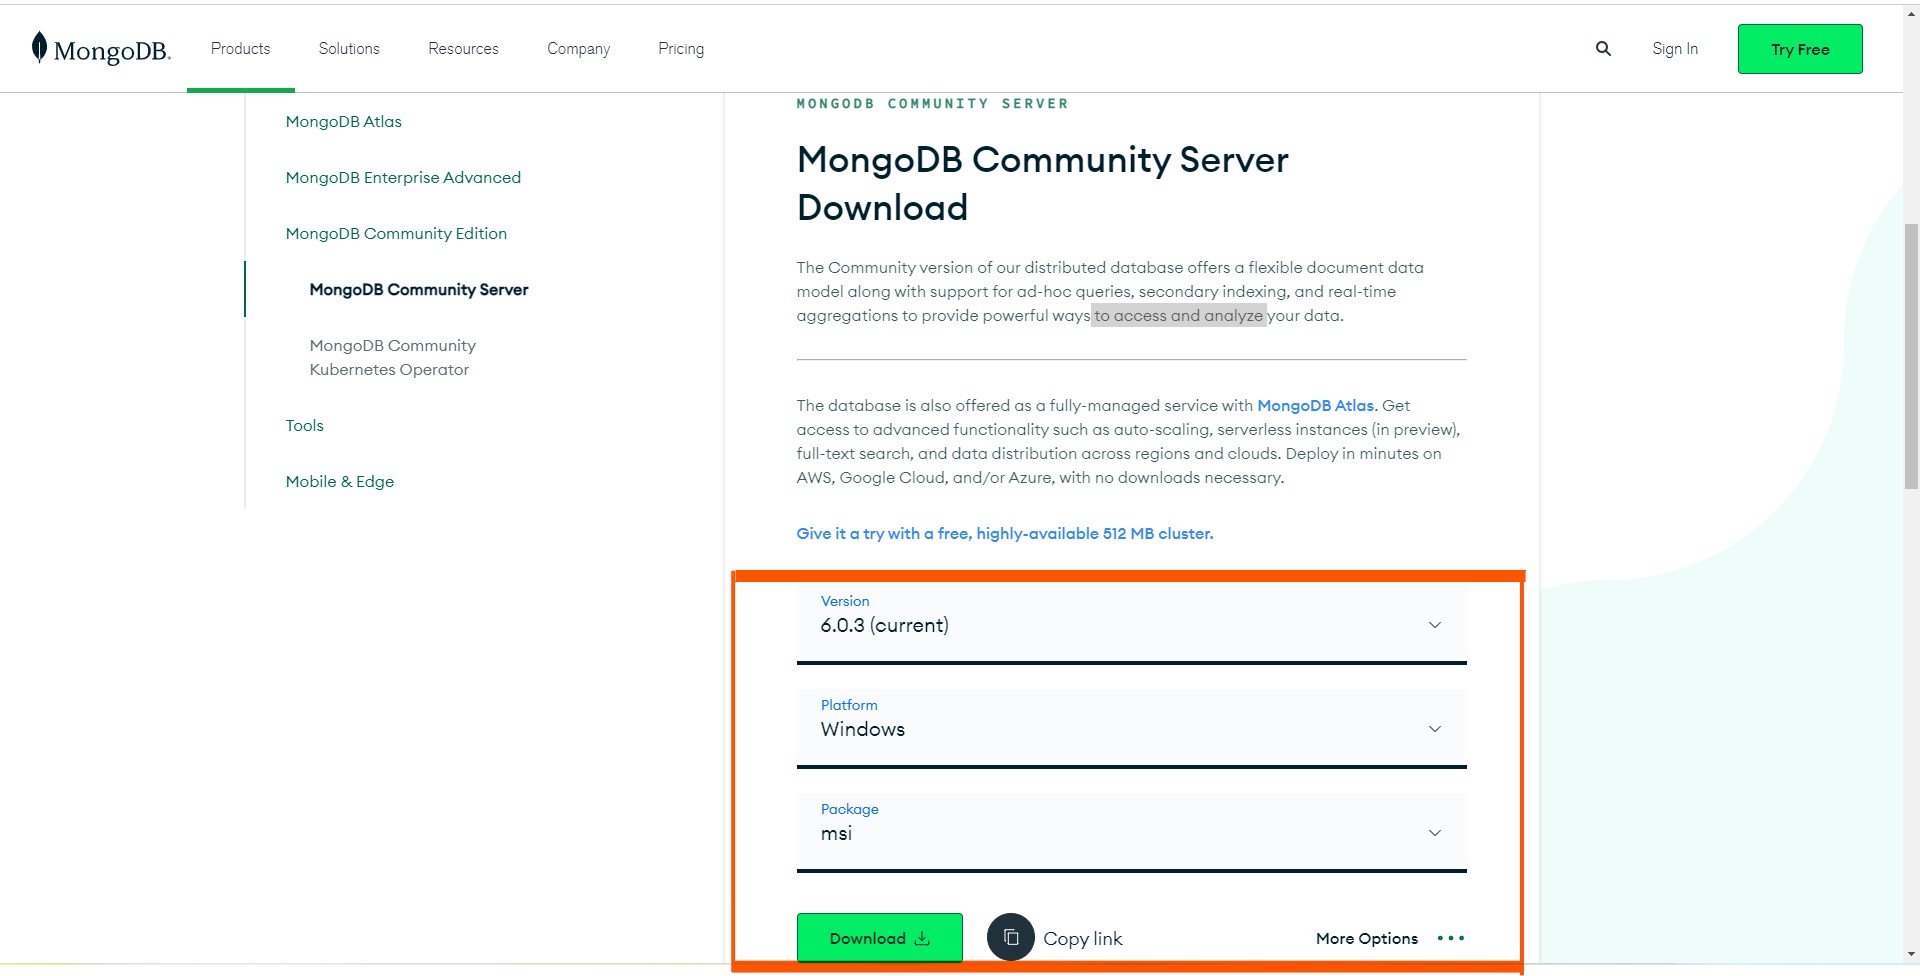Open the Solutions menu
1920x976 pixels.
[349, 49]
